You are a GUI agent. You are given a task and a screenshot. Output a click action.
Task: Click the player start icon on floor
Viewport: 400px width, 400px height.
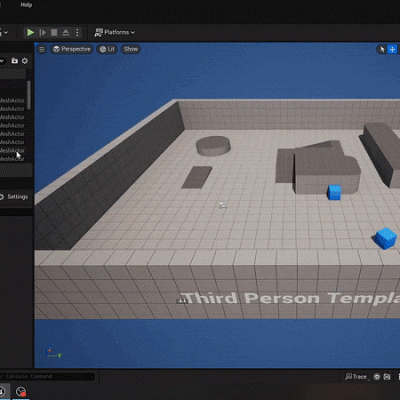(x=223, y=205)
